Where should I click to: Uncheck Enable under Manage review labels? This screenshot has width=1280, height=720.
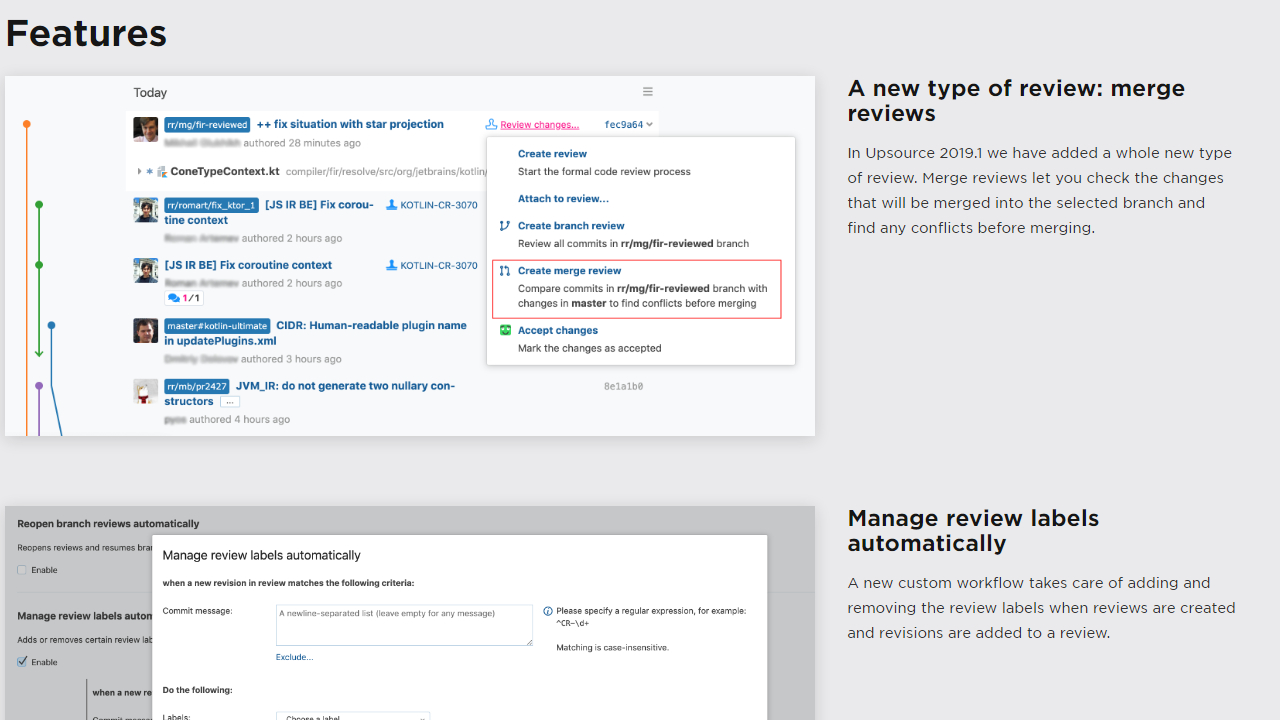22,662
